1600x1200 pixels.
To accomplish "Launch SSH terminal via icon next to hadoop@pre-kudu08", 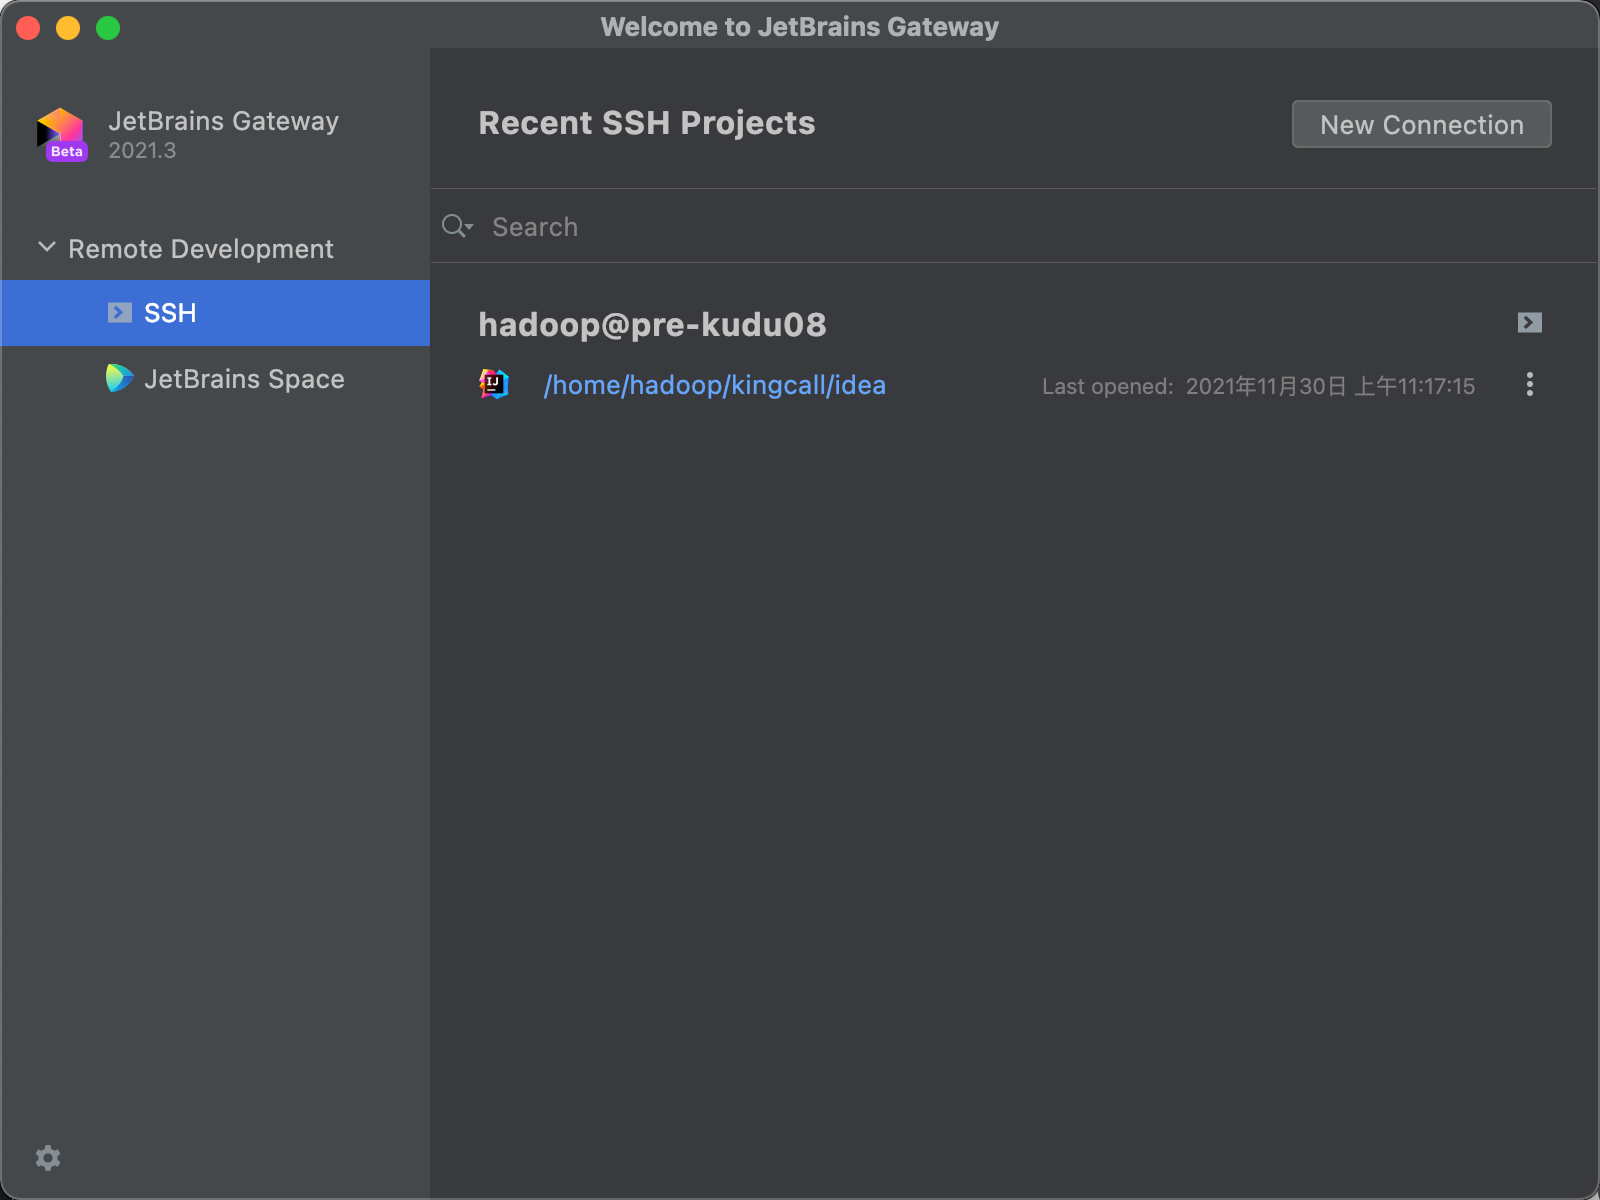I will [x=1528, y=322].
